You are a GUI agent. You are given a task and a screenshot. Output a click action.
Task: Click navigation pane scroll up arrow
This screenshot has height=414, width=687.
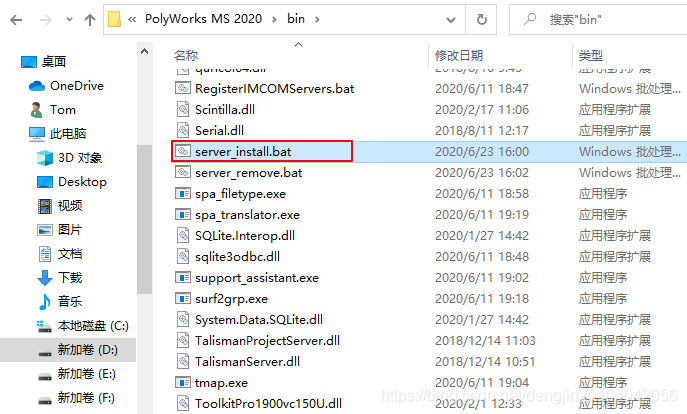click(x=144, y=52)
